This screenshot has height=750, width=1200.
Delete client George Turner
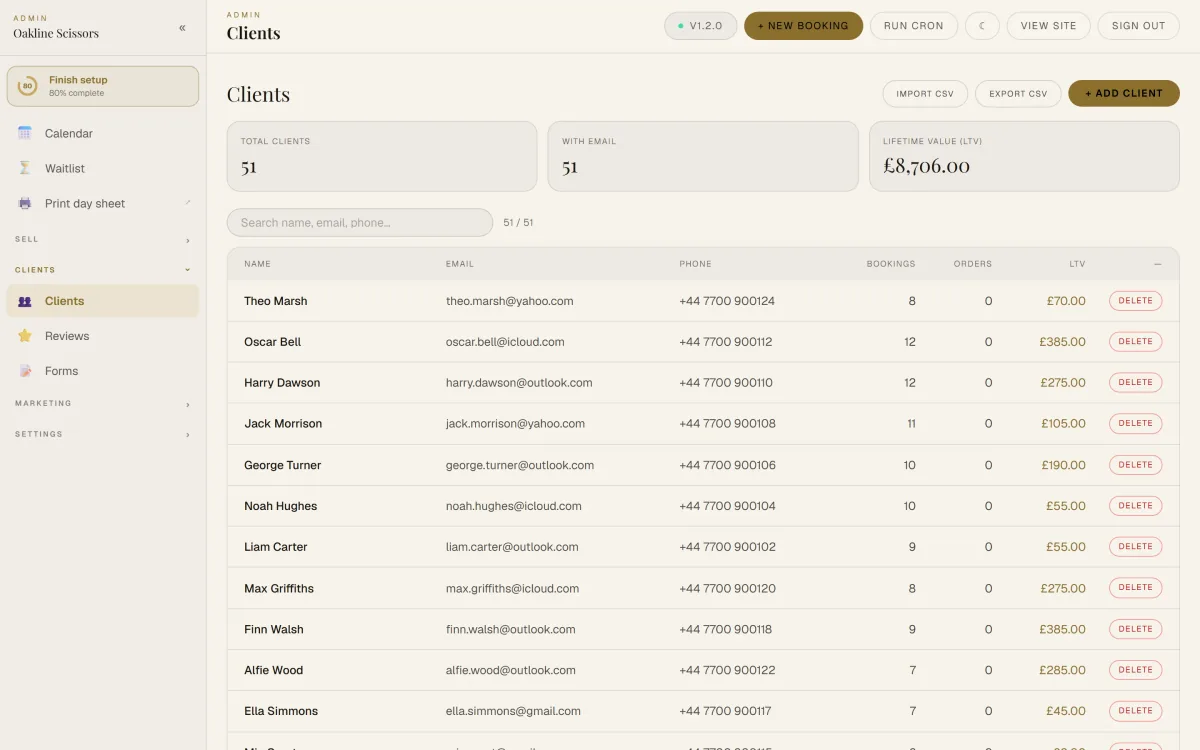(x=1136, y=465)
